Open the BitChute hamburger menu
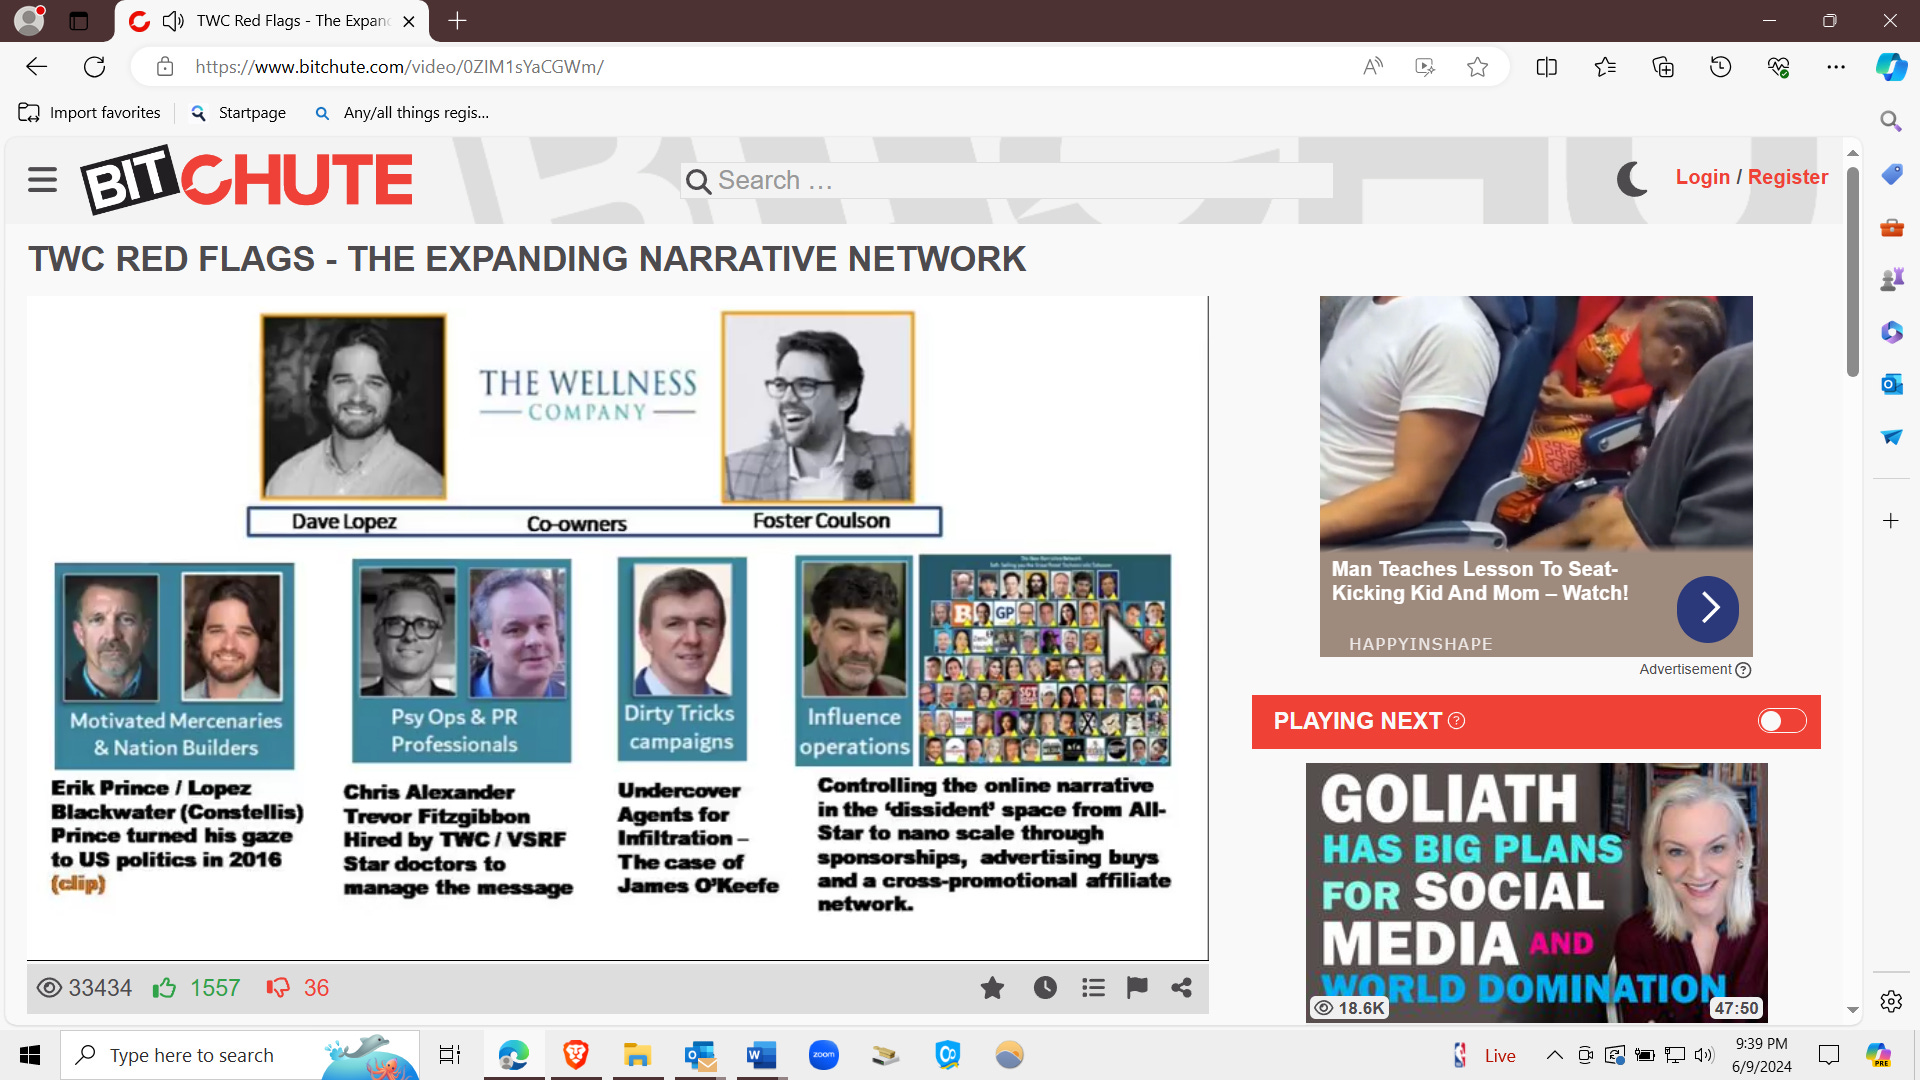This screenshot has height=1080, width=1920. (42, 180)
